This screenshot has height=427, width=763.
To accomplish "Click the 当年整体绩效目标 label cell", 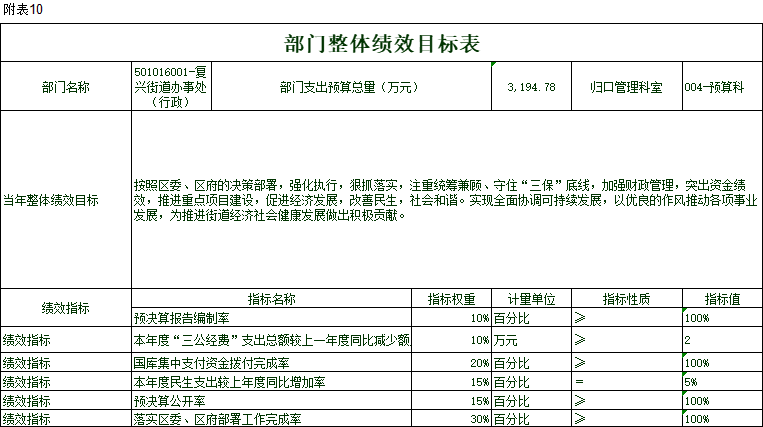I will pos(66,200).
